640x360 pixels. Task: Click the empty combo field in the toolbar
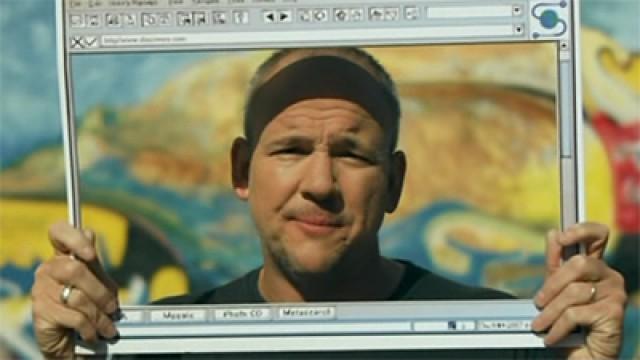point(469,12)
